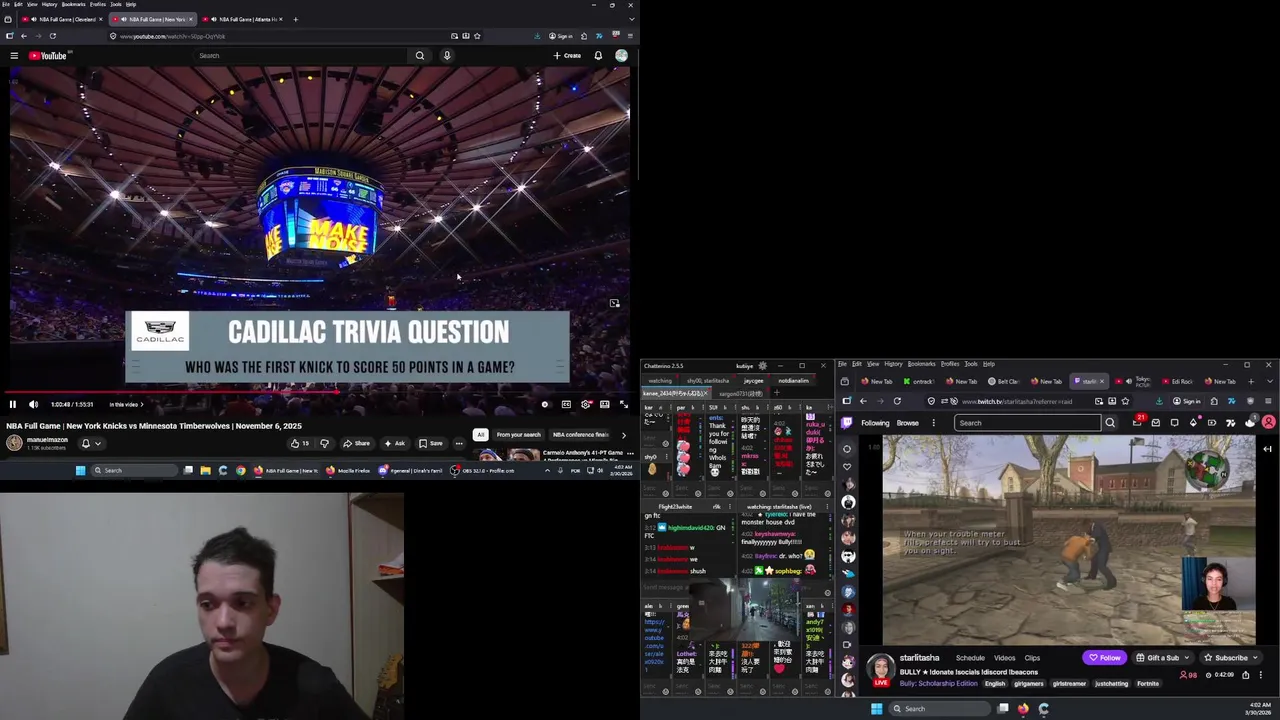Open Twitch notifications showing 21 badge
This screenshot has width=1280, height=720.
tap(1137, 422)
